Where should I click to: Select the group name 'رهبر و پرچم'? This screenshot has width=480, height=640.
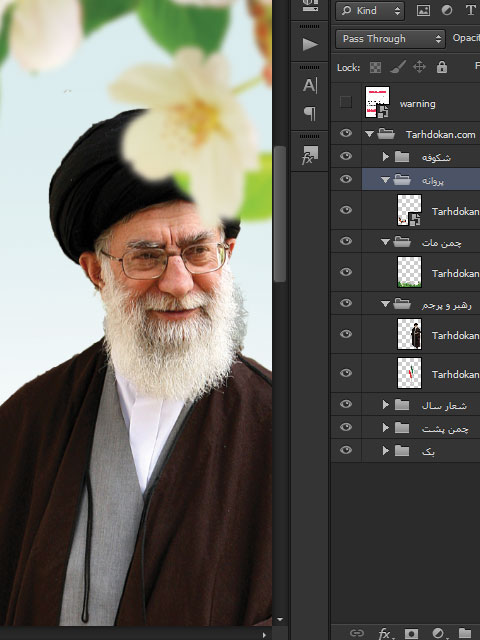pos(447,305)
